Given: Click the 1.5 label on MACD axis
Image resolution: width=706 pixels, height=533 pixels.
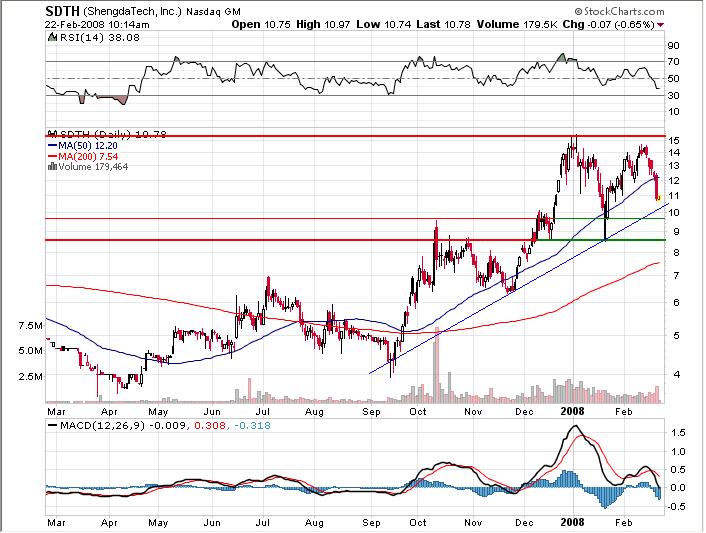Looking at the screenshot, I should (678, 433).
